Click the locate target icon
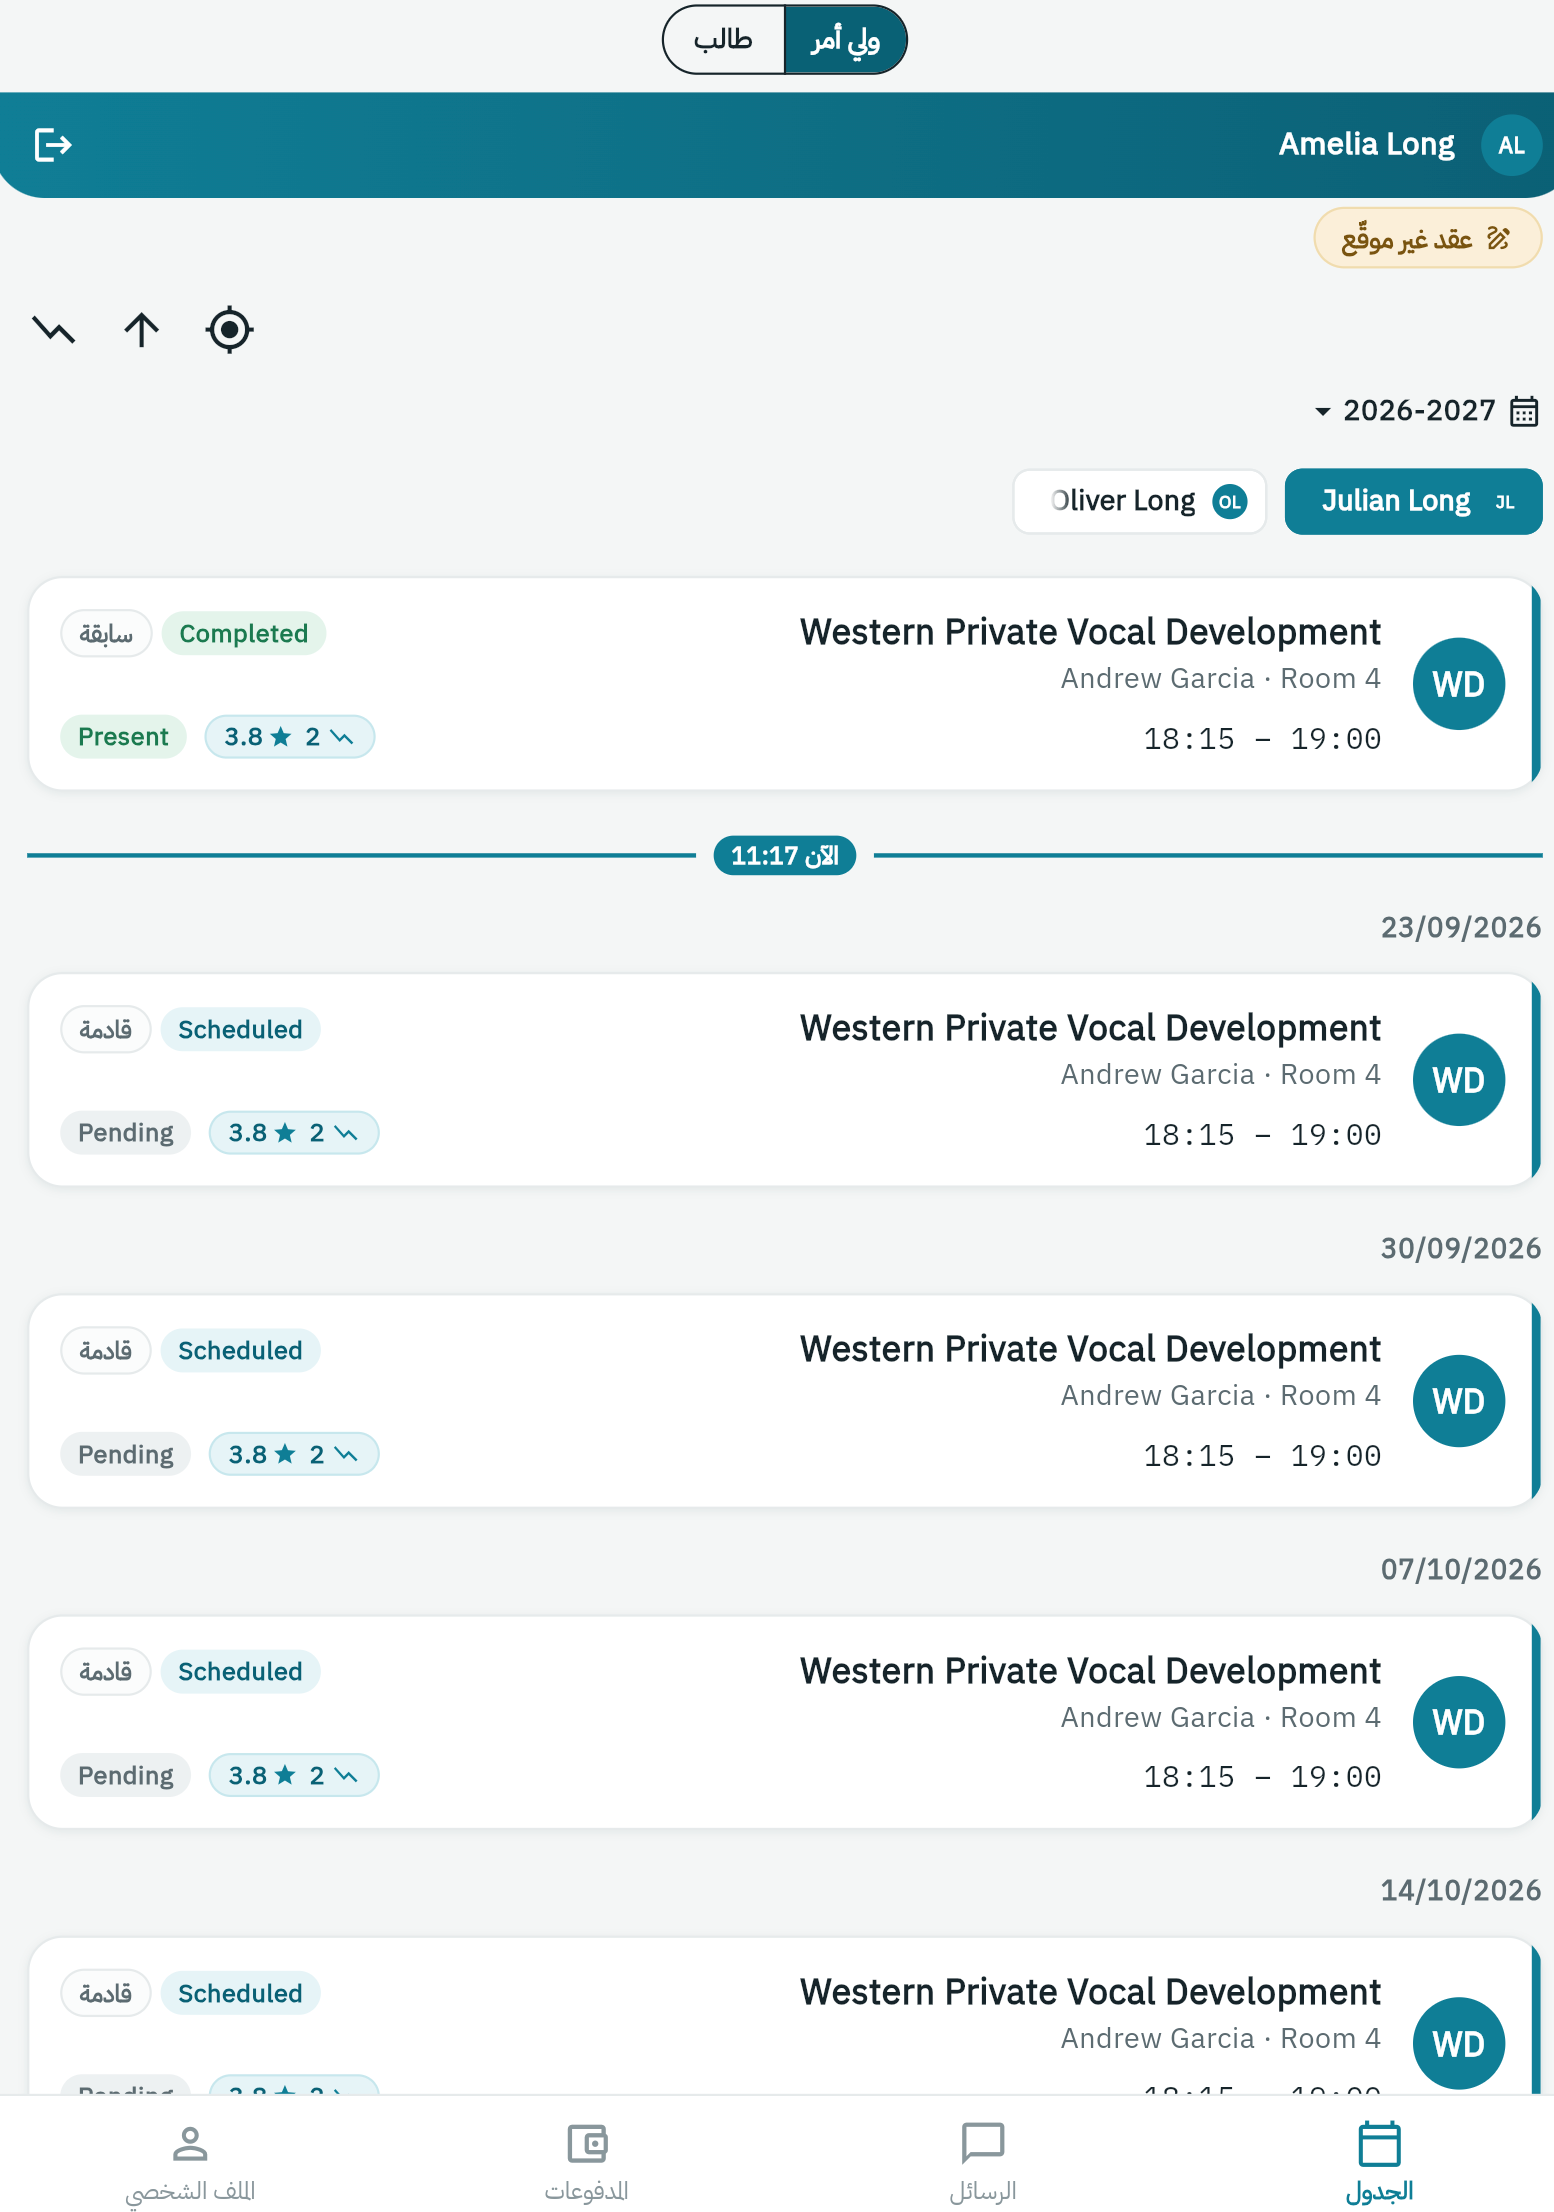 229,329
